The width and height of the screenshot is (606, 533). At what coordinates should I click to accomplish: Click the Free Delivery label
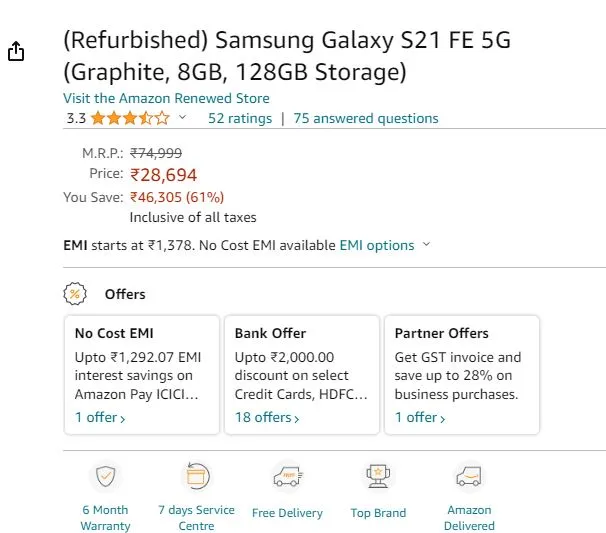[287, 513]
